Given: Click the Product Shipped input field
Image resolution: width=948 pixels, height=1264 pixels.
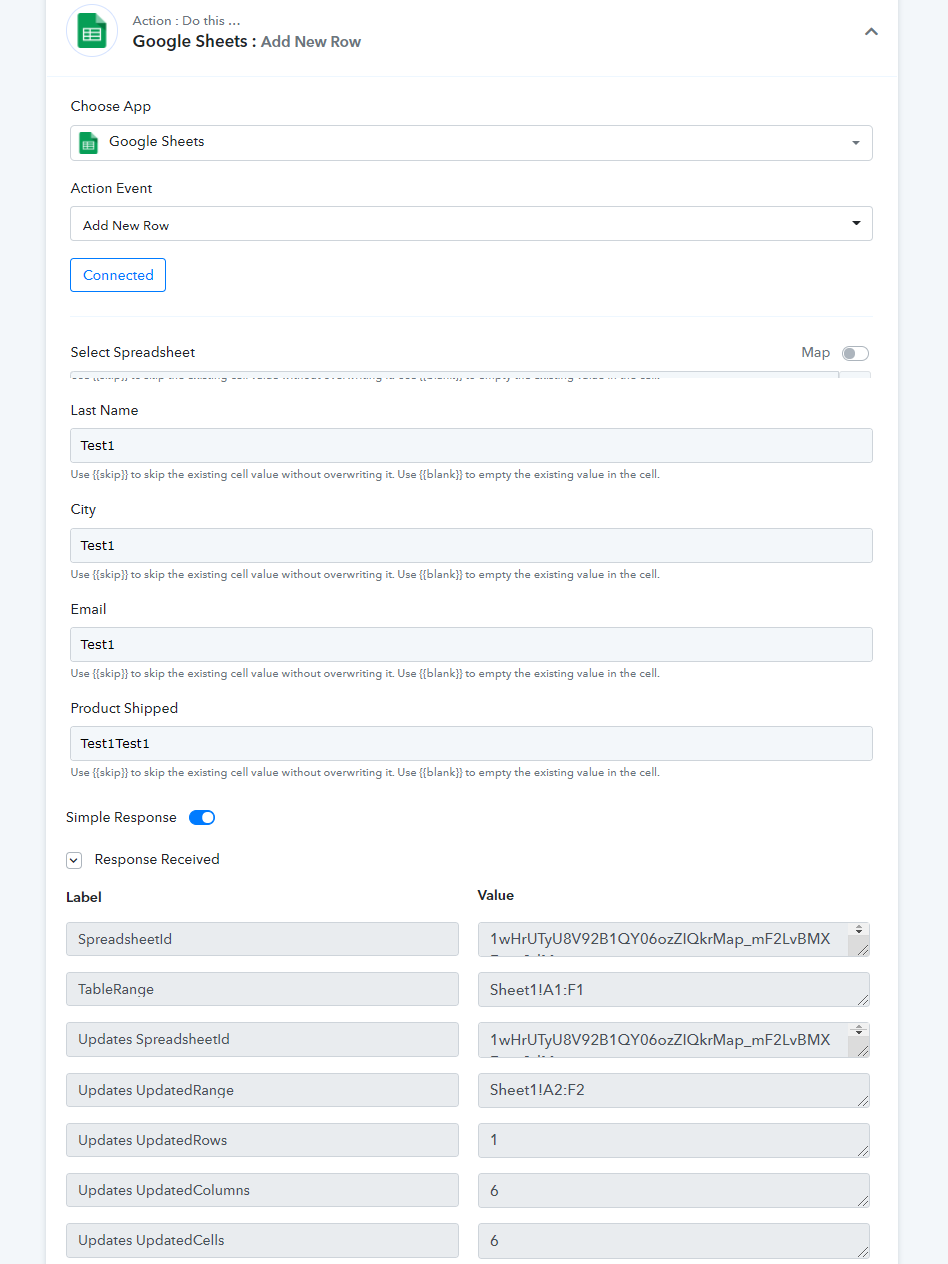Looking at the screenshot, I should 471,743.
